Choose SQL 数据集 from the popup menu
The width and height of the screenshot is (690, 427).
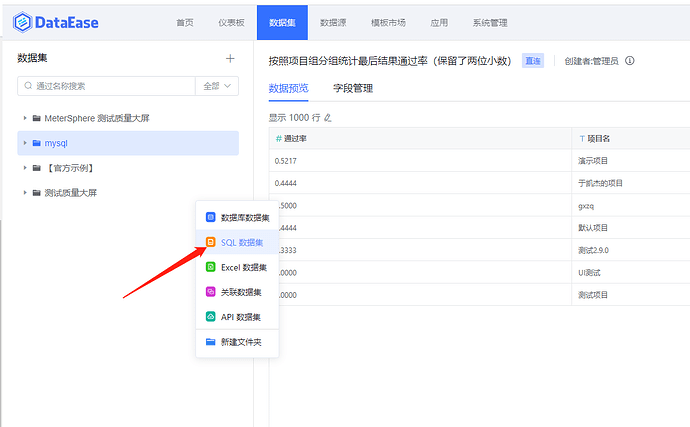pos(237,242)
